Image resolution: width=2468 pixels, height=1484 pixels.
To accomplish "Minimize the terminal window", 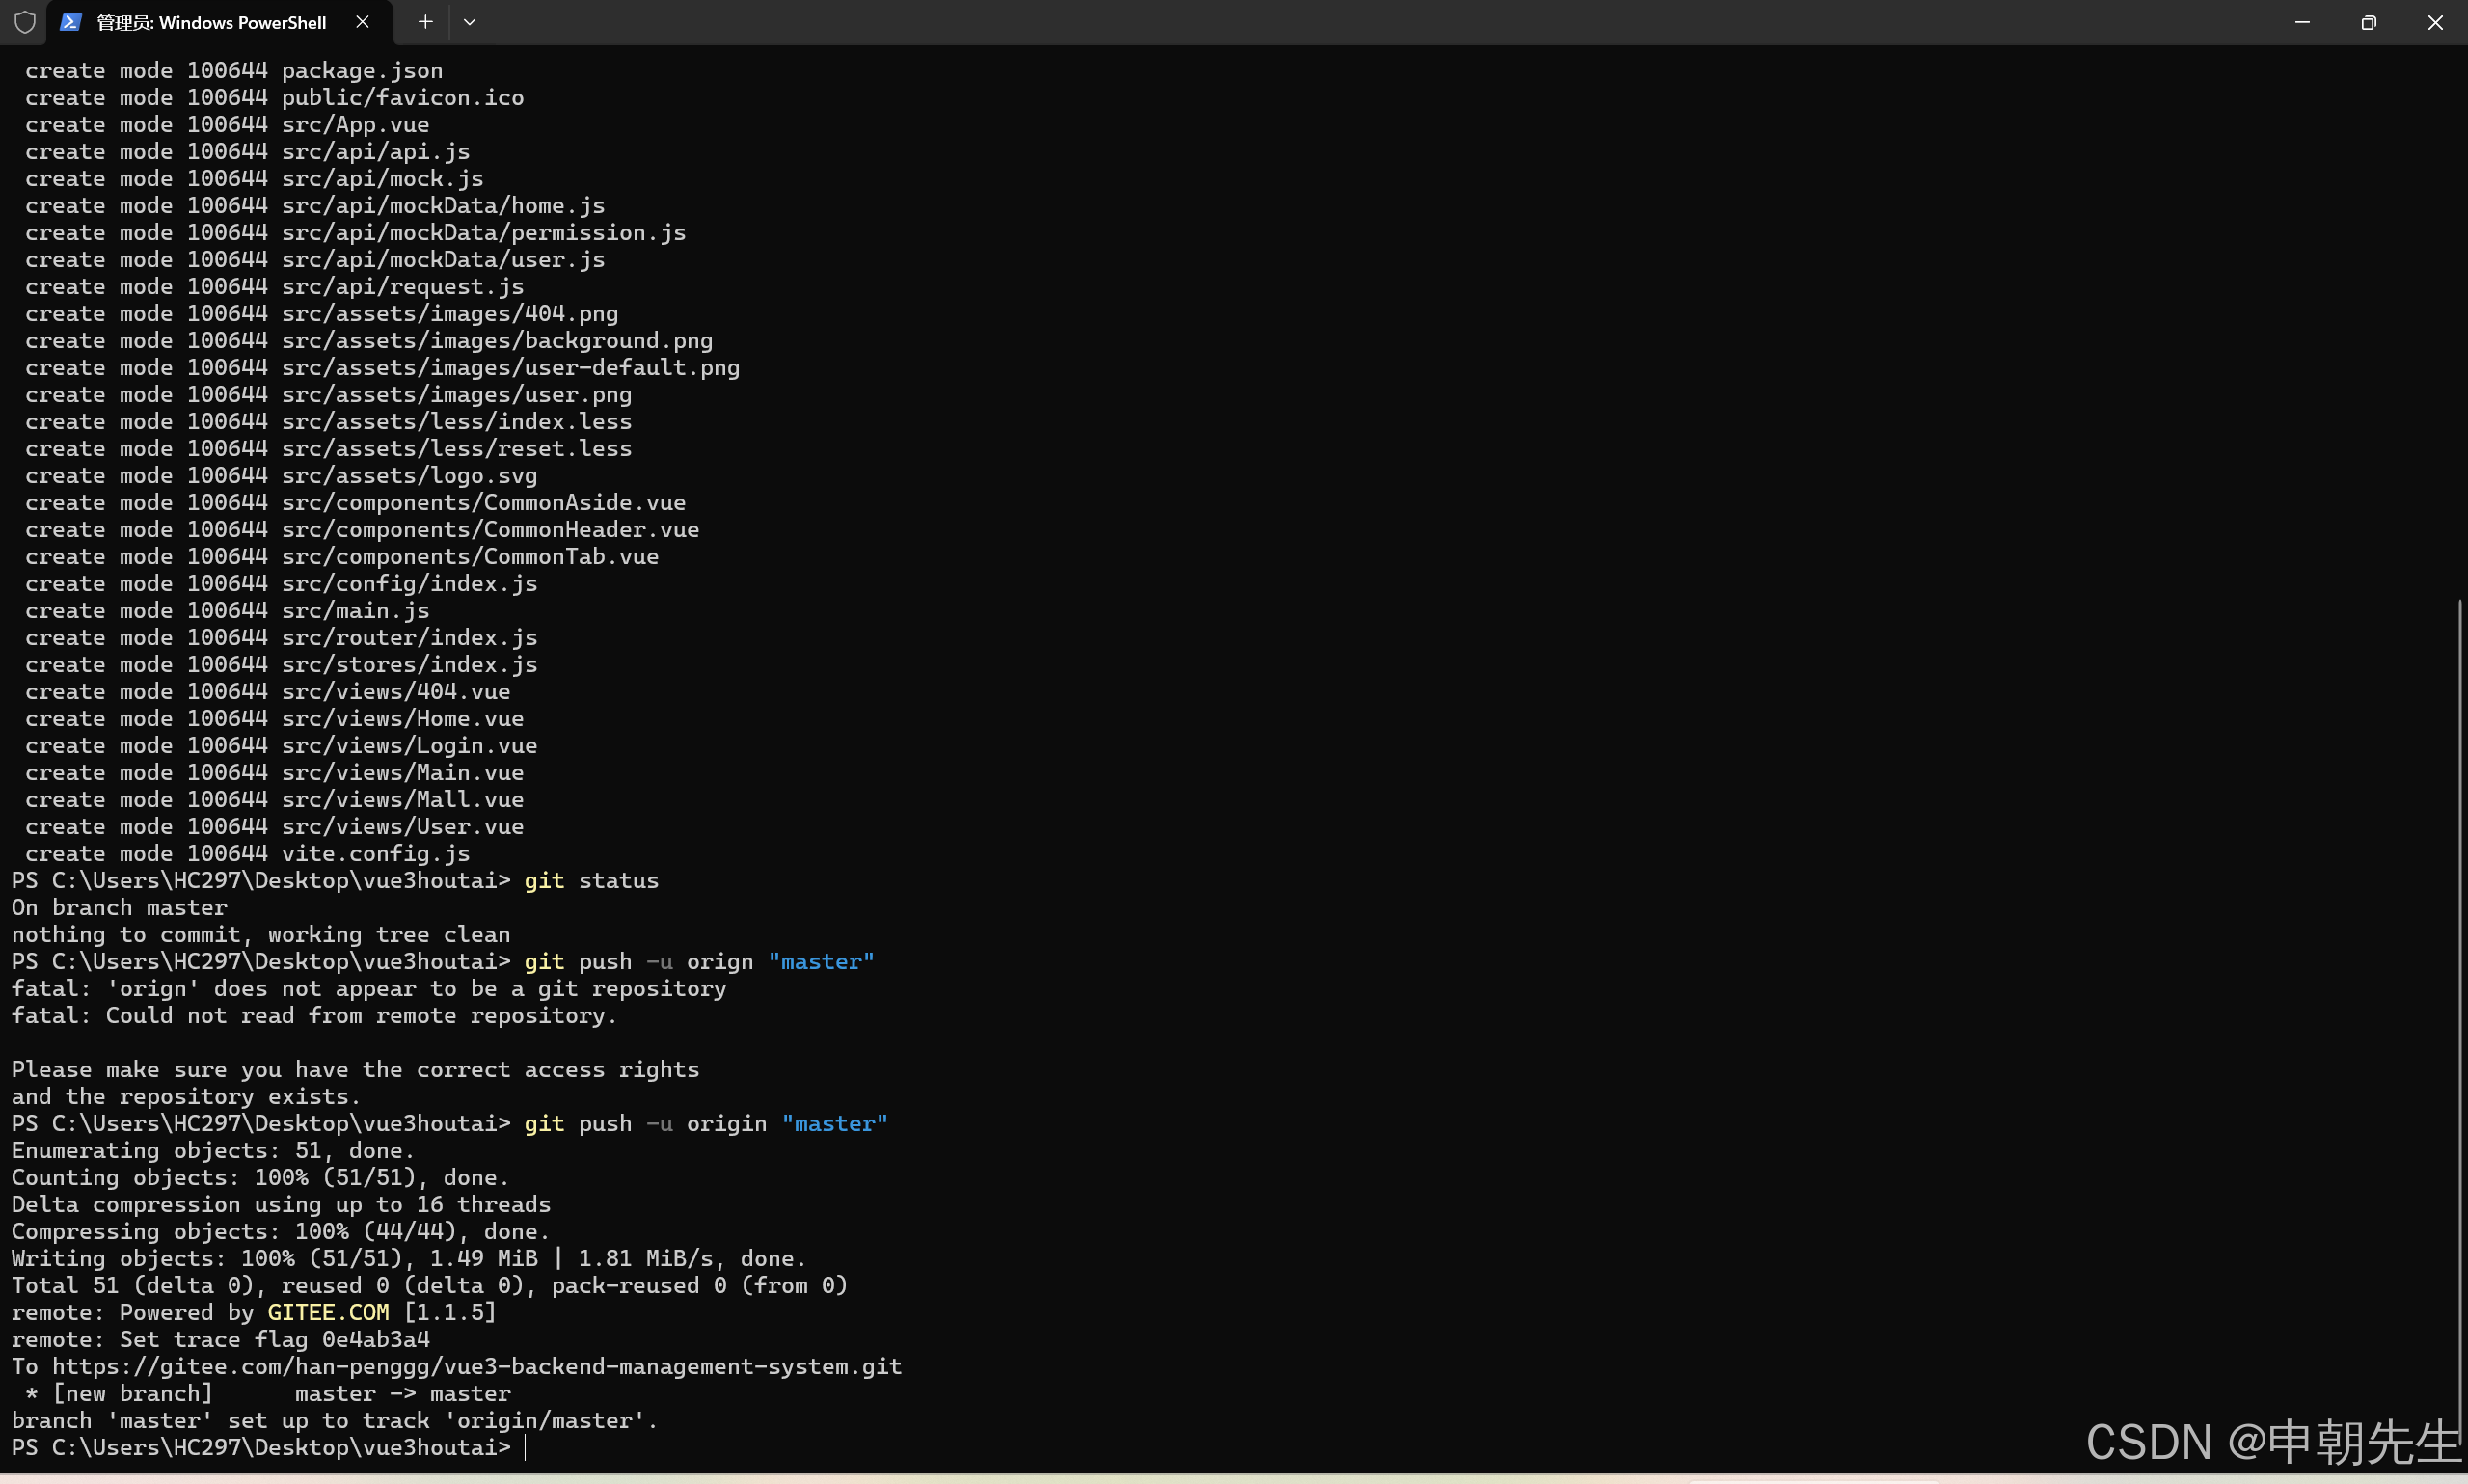I will point(2302,22).
